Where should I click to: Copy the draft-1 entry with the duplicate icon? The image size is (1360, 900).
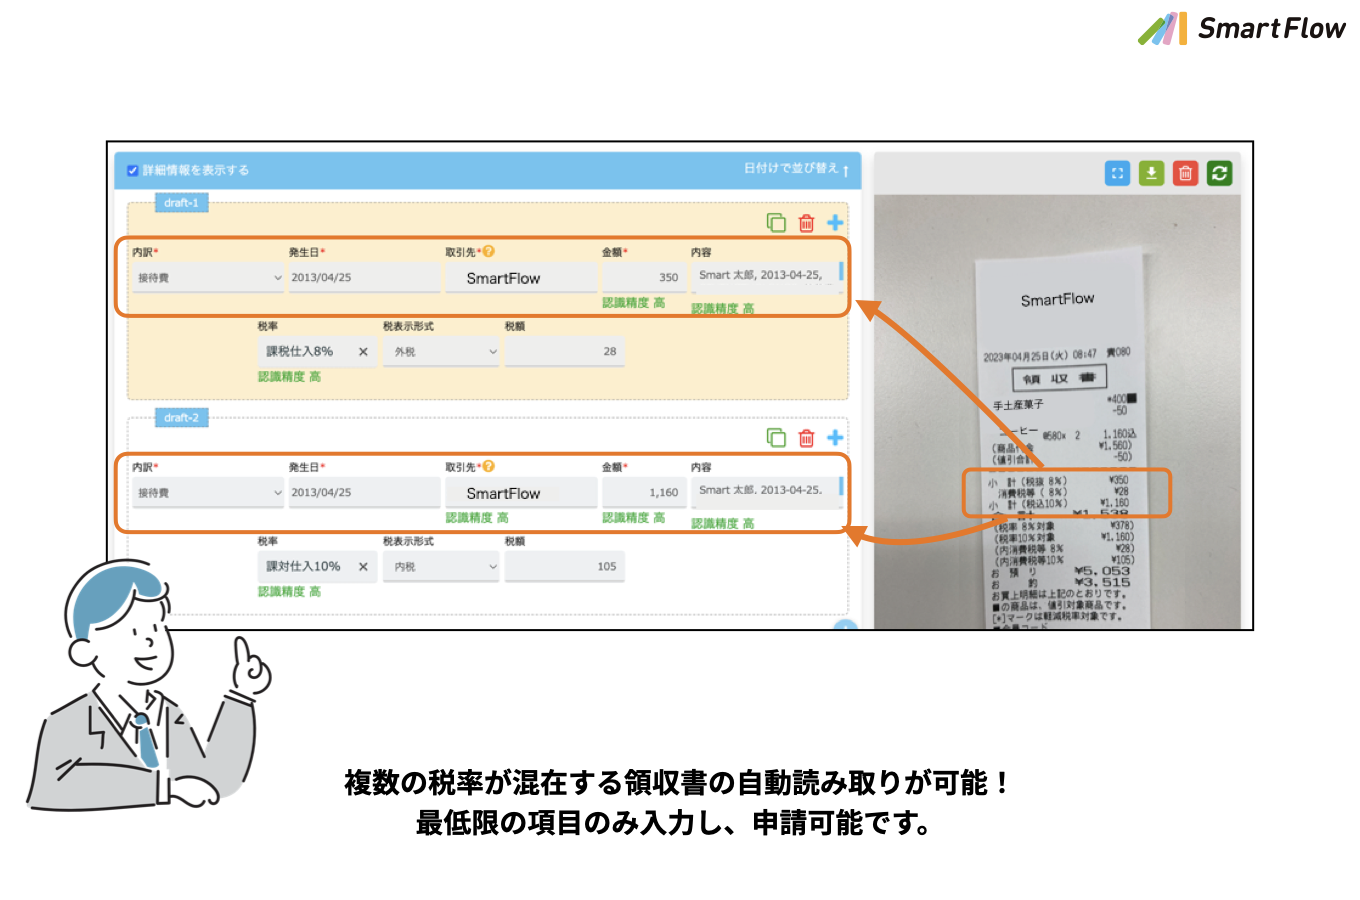pos(776,223)
